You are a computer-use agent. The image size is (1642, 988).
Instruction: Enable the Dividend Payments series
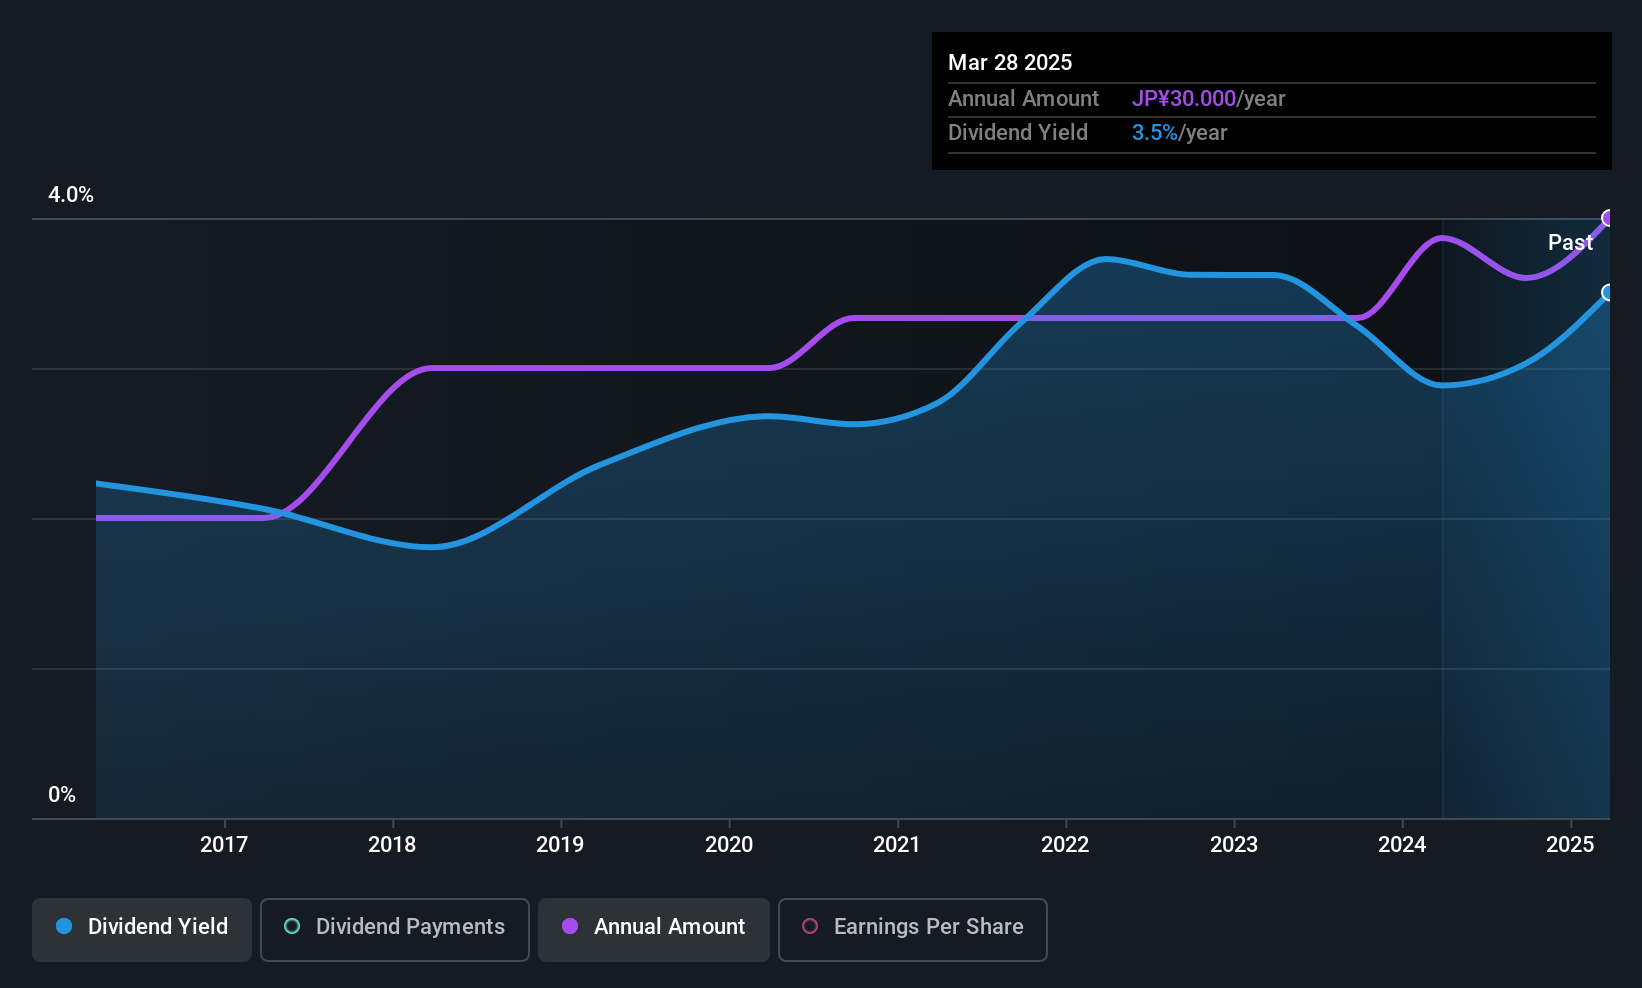click(x=394, y=929)
